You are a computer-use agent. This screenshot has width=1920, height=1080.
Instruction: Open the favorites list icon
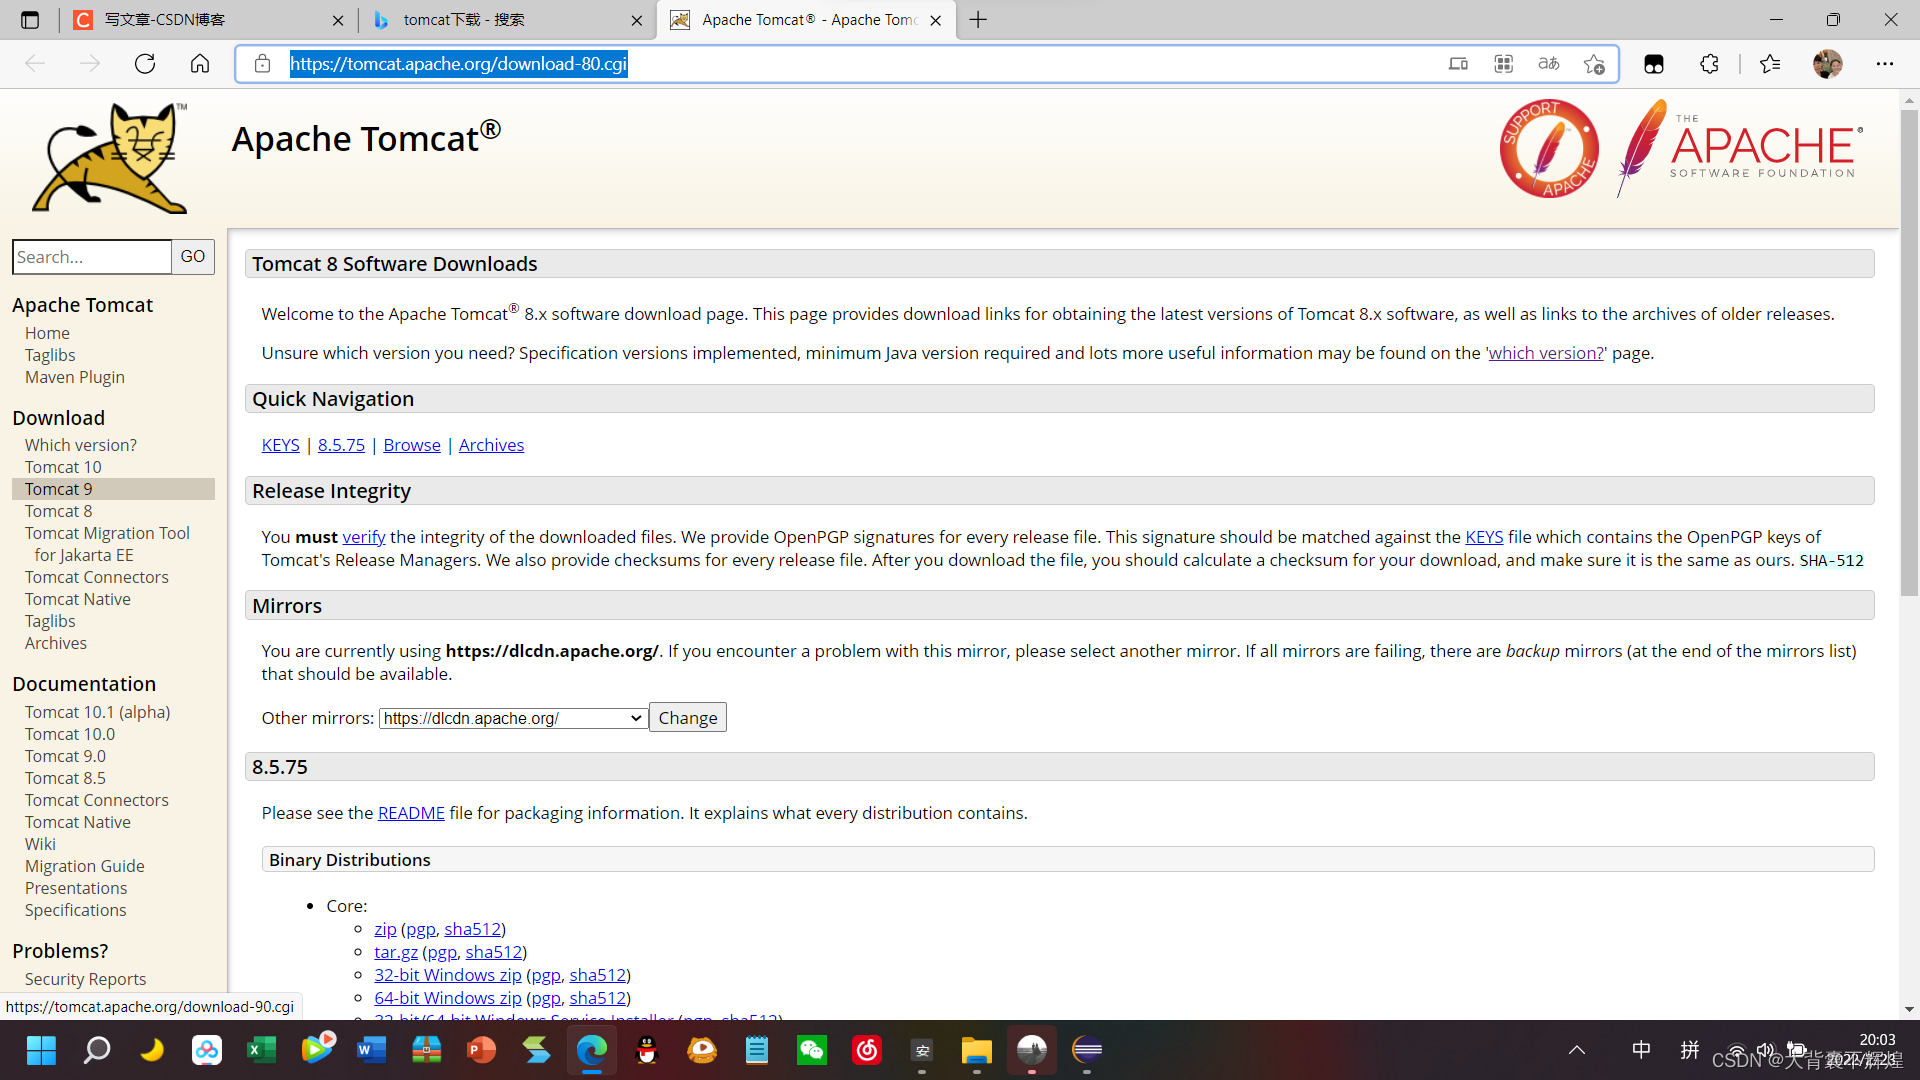point(1770,64)
